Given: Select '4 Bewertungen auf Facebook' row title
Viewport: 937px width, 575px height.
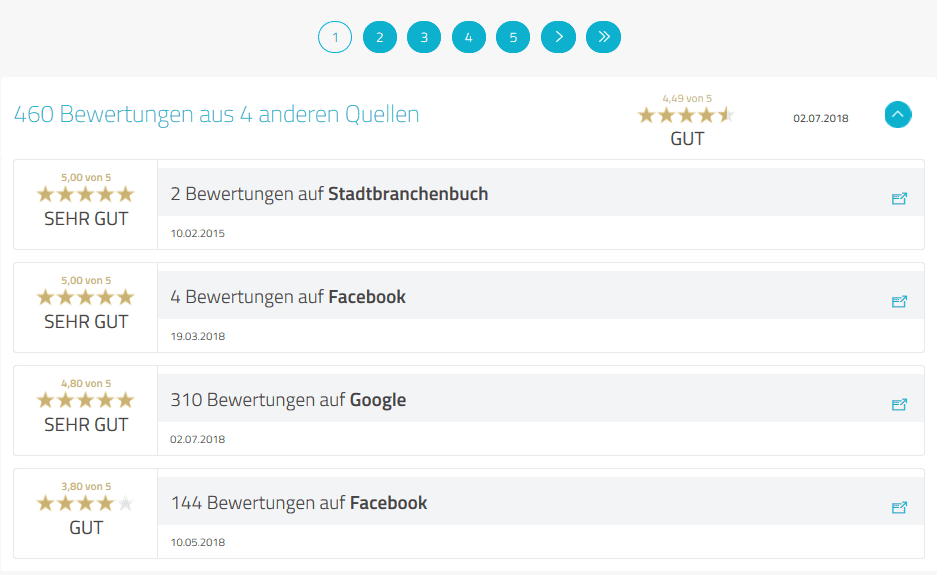Looking at the screenshot, I should (x=288, y=297).
